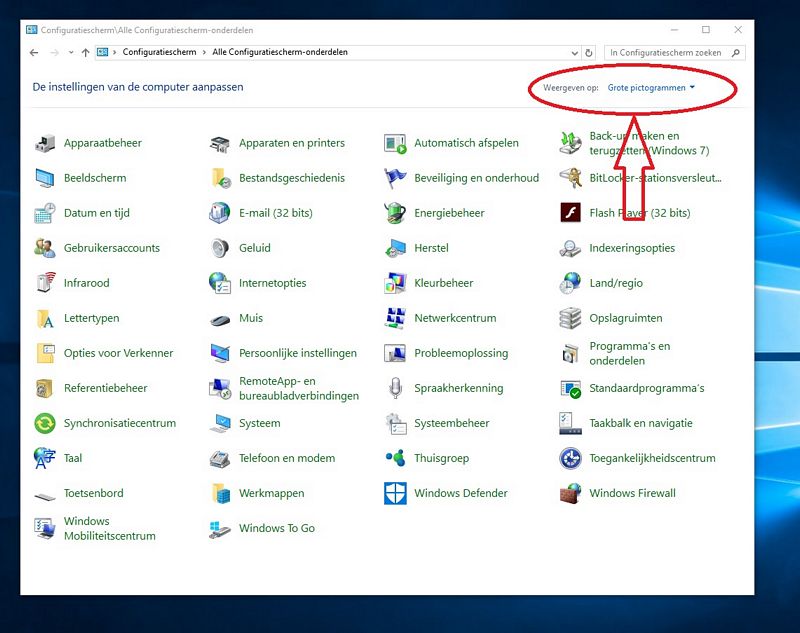The height and width of the screenshot is (633, 800).
Task: Click the Netwerkcentrum icon
Action: pyautogui.click(x=395, y=318)
